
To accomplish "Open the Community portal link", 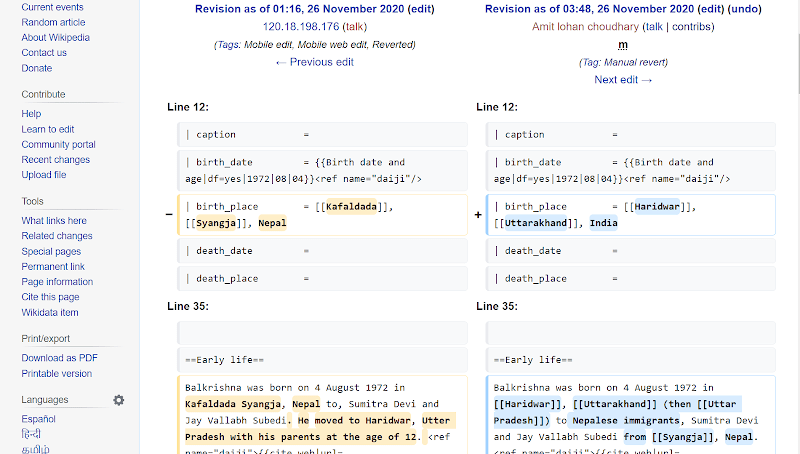I will click(x=59, y=145).
